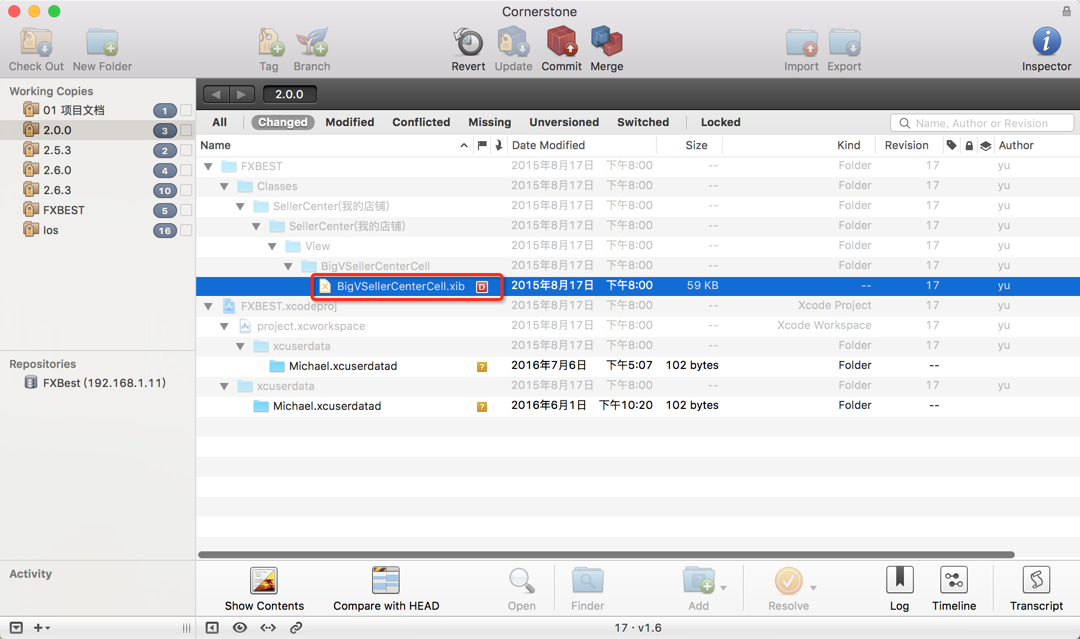Select BigVSellerCenterCell.xib file row

click(x=638, y=286)
